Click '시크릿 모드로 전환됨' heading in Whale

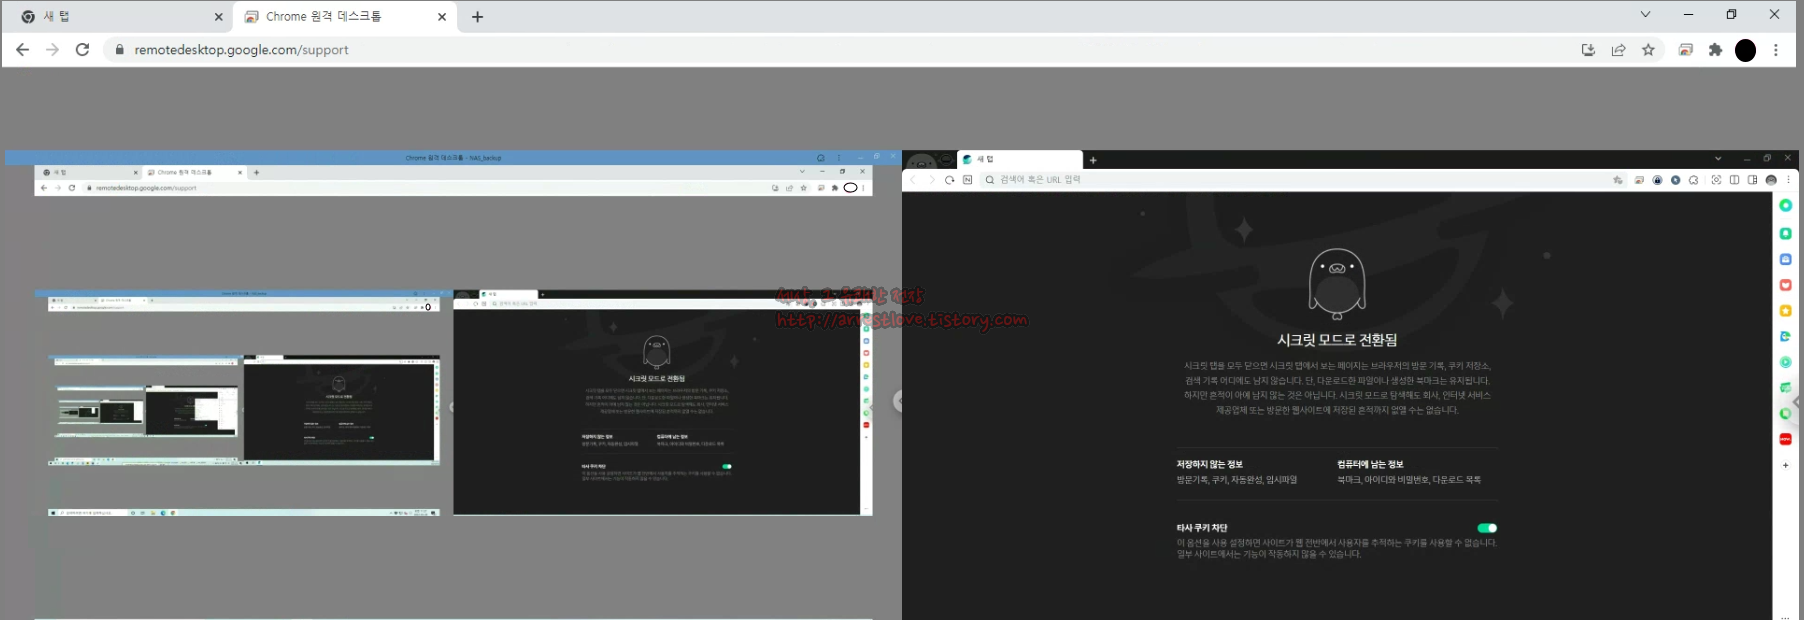click(x=1337, y=340)
